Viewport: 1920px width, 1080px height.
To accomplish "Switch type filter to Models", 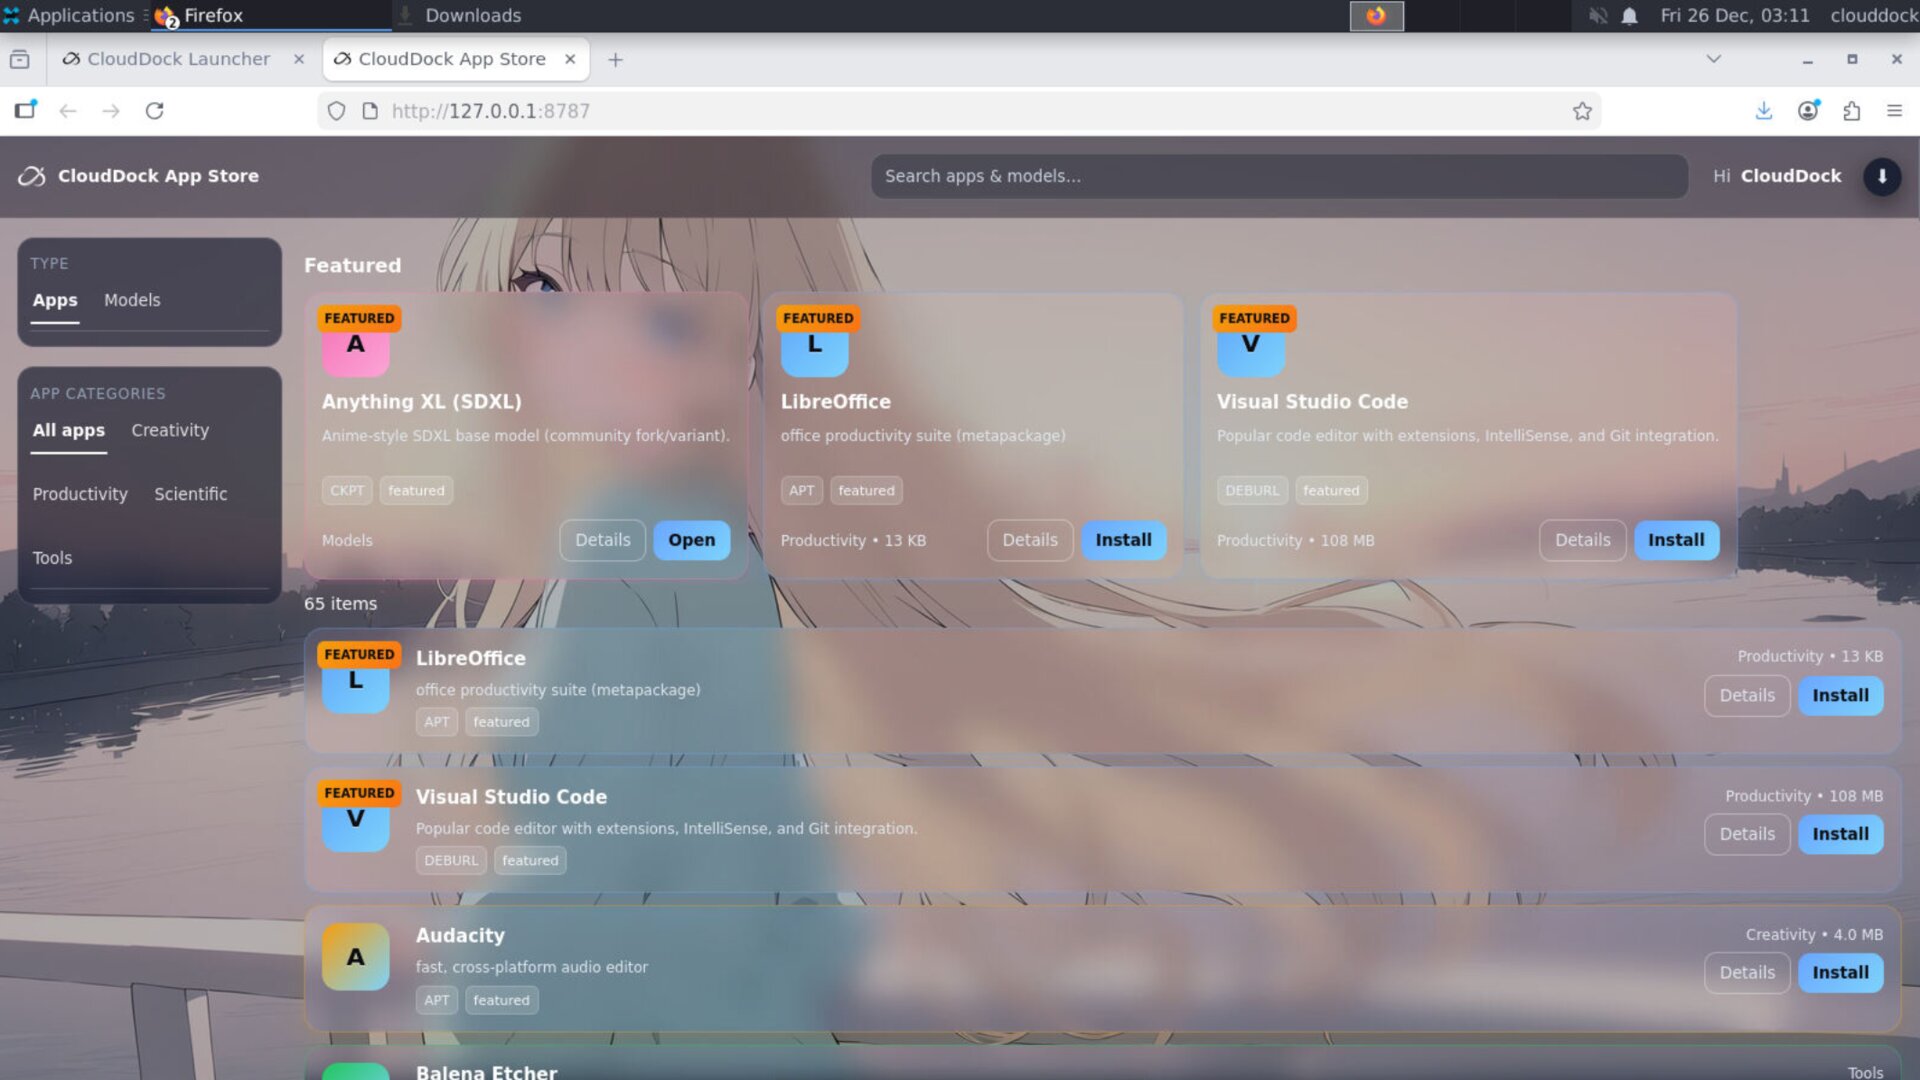I will 131,300.
